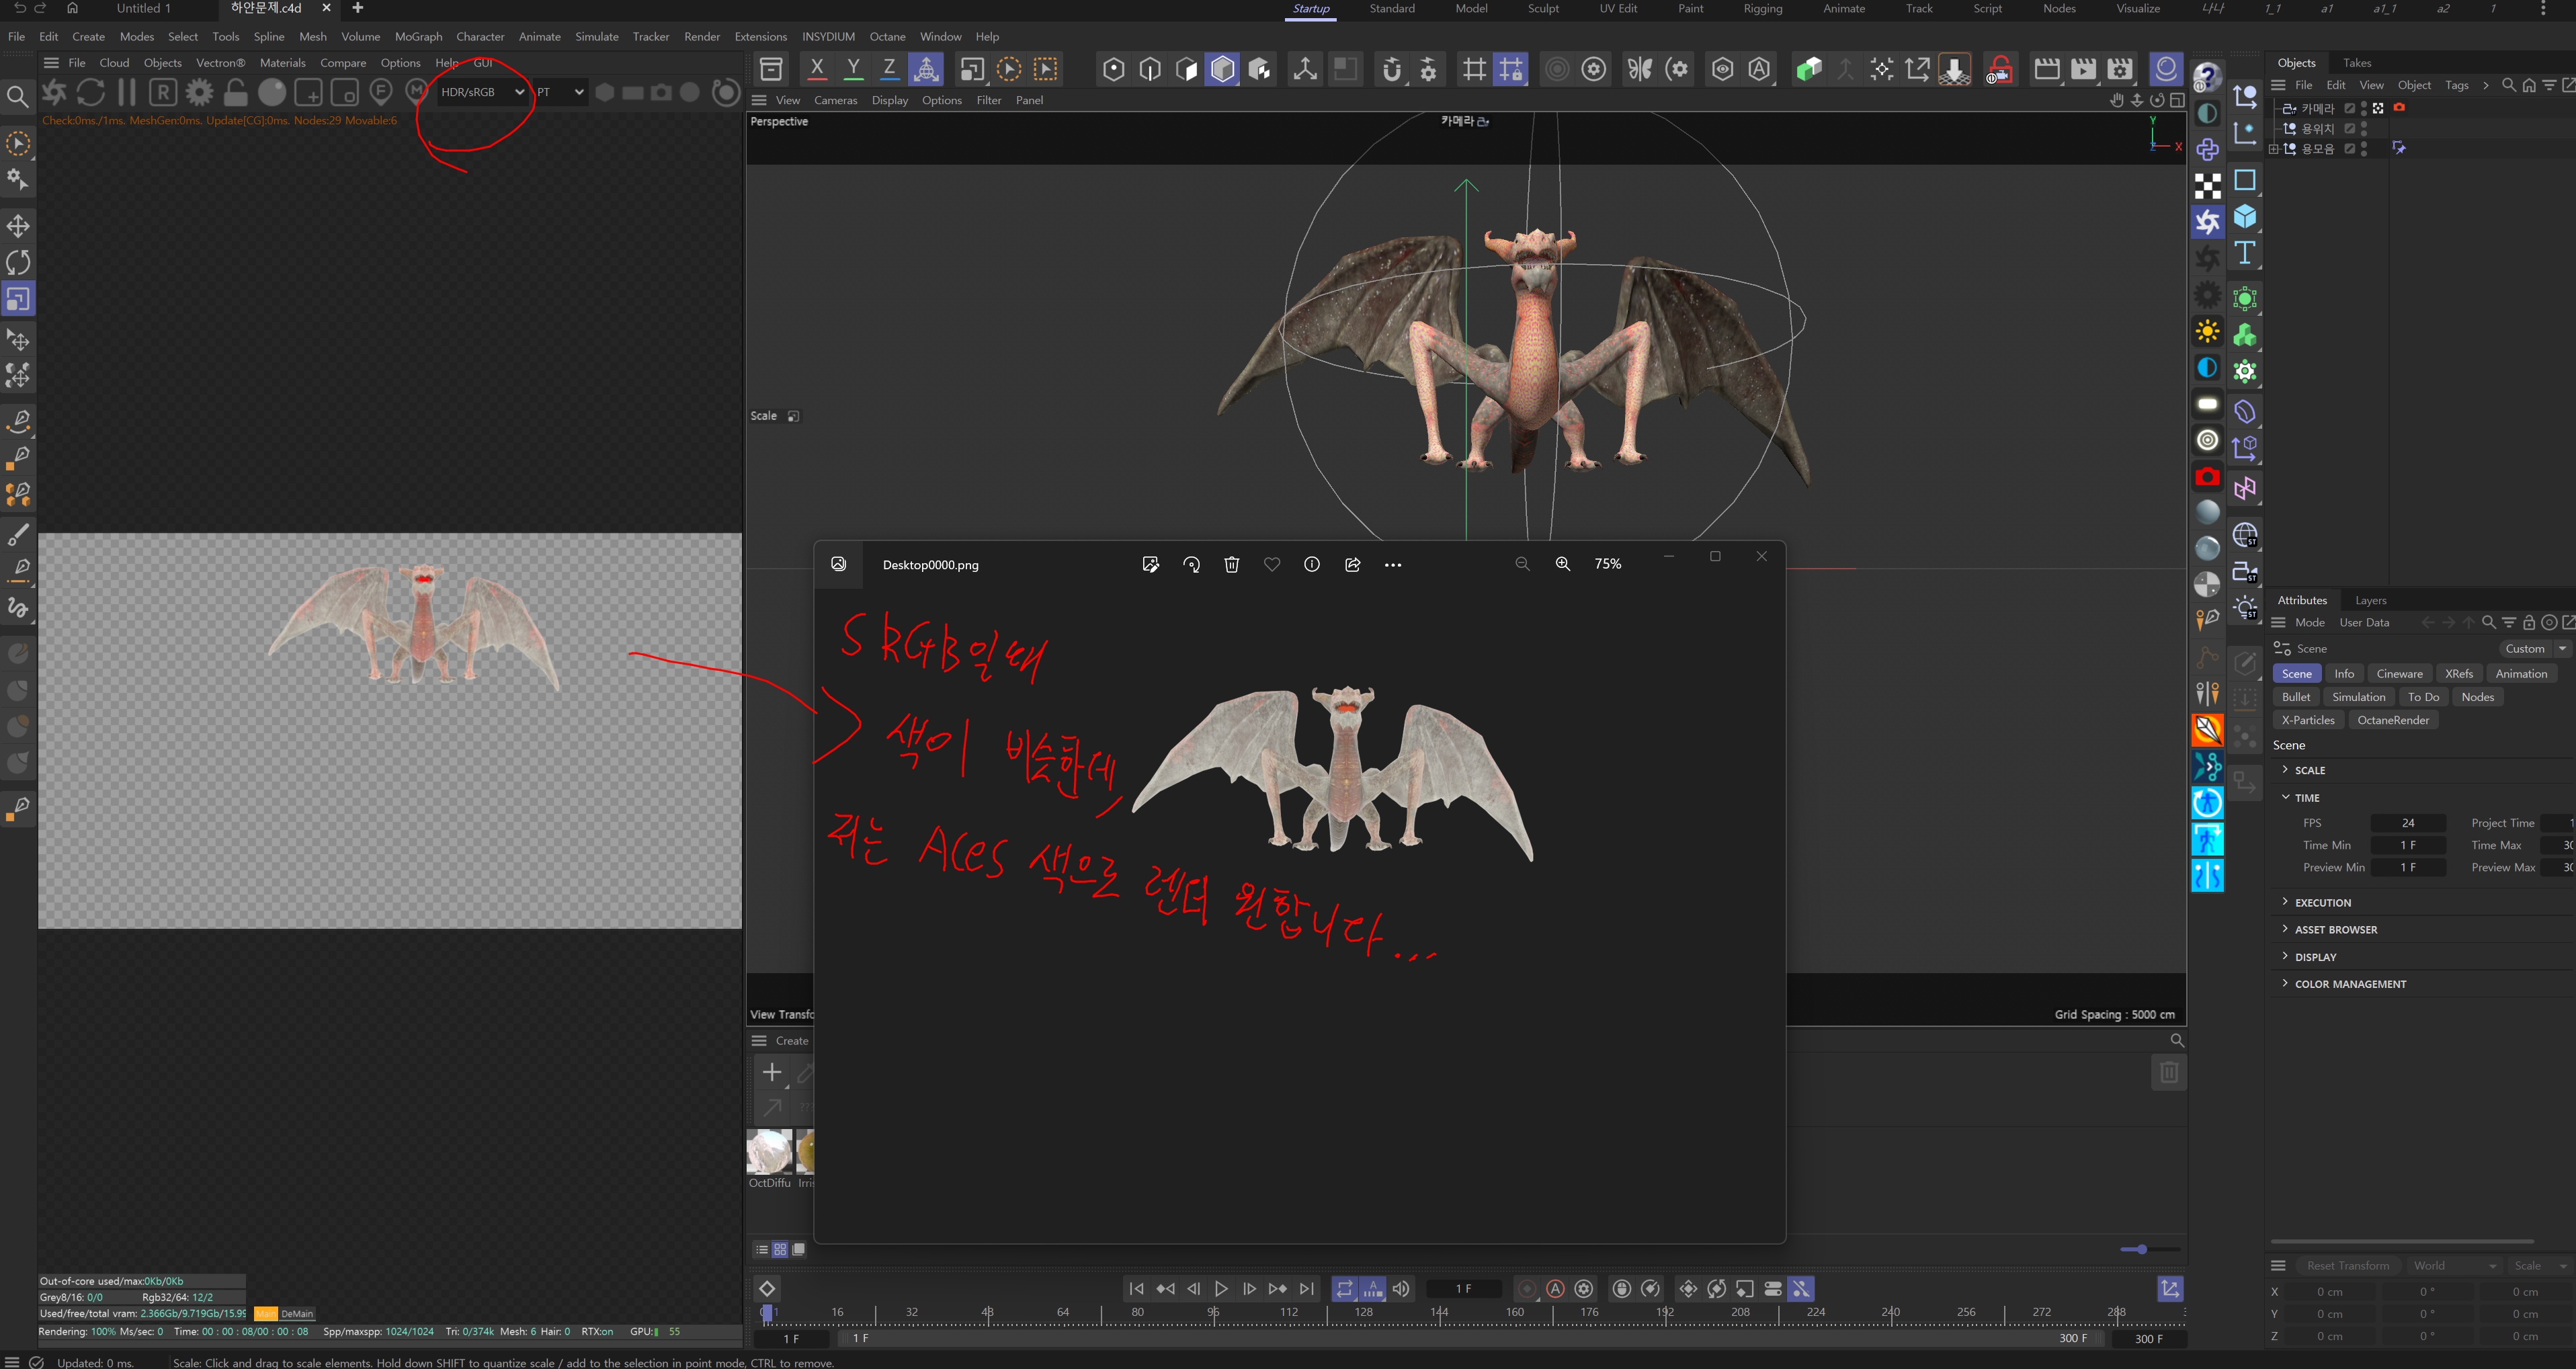Toggle X axis lock in toolbar
The width and height of the screenshot is (2576, 1369).
[x=816, y=69]
